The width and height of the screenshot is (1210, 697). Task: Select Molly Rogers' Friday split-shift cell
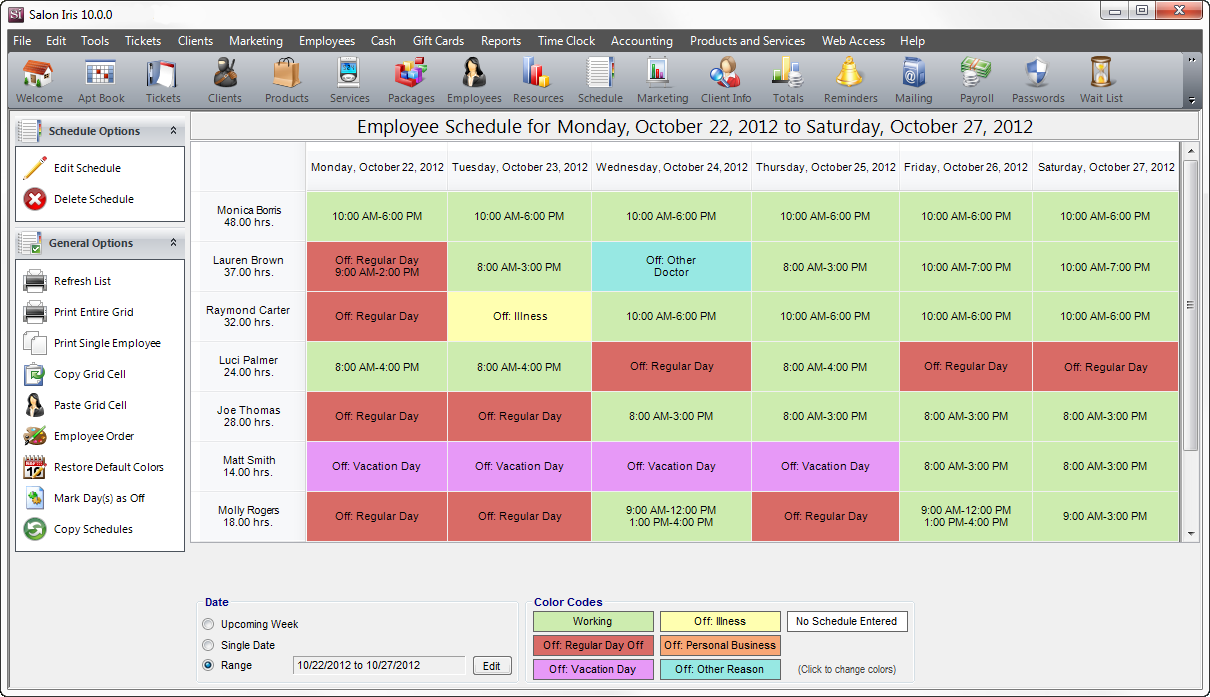(966, 516)
